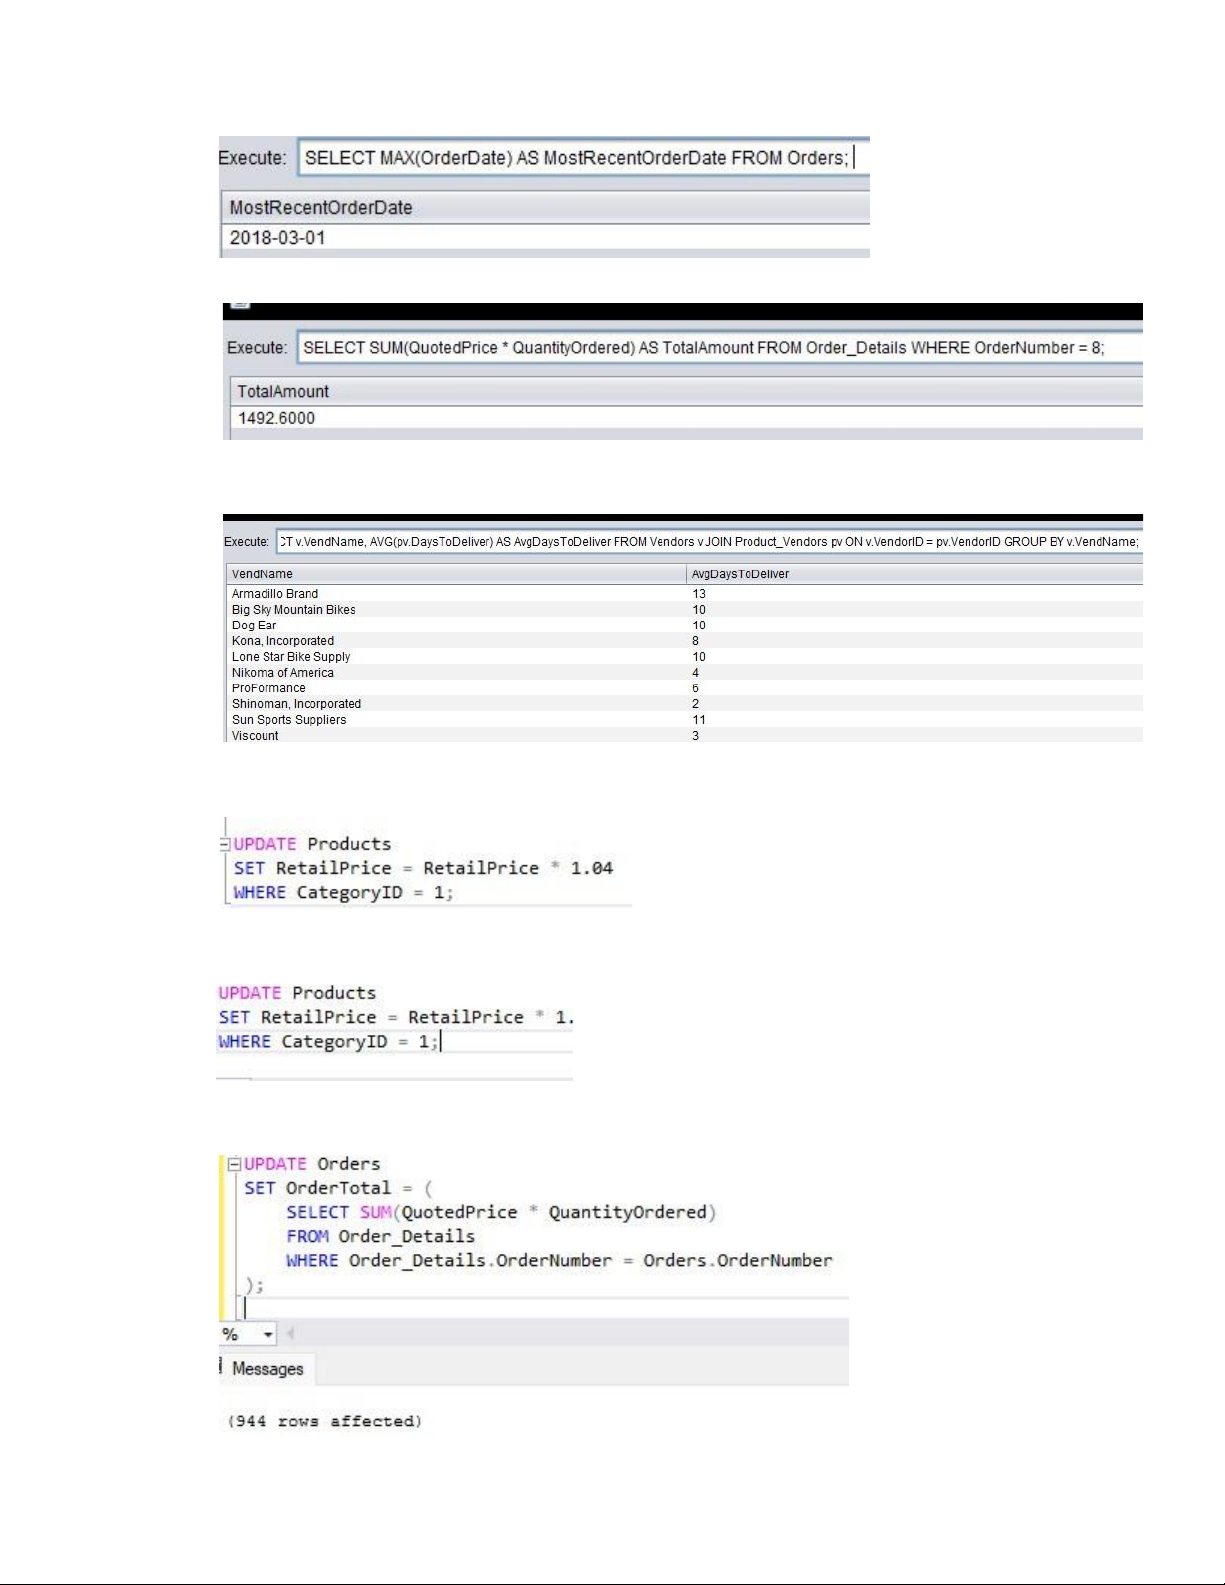Click the AvgDaysToDeliver column header
The width and height of the screenshot is (1225, 1585).
click(915, 574)
